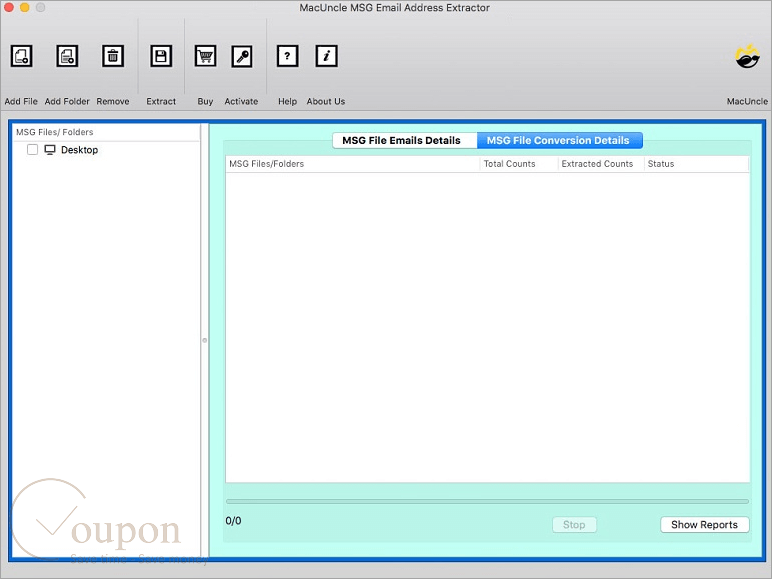The width and height of the screenshot is (772, 579).
Task: Click the Add Folder toolbar icon
Action: pyautogui.click(x=67, y=56)
